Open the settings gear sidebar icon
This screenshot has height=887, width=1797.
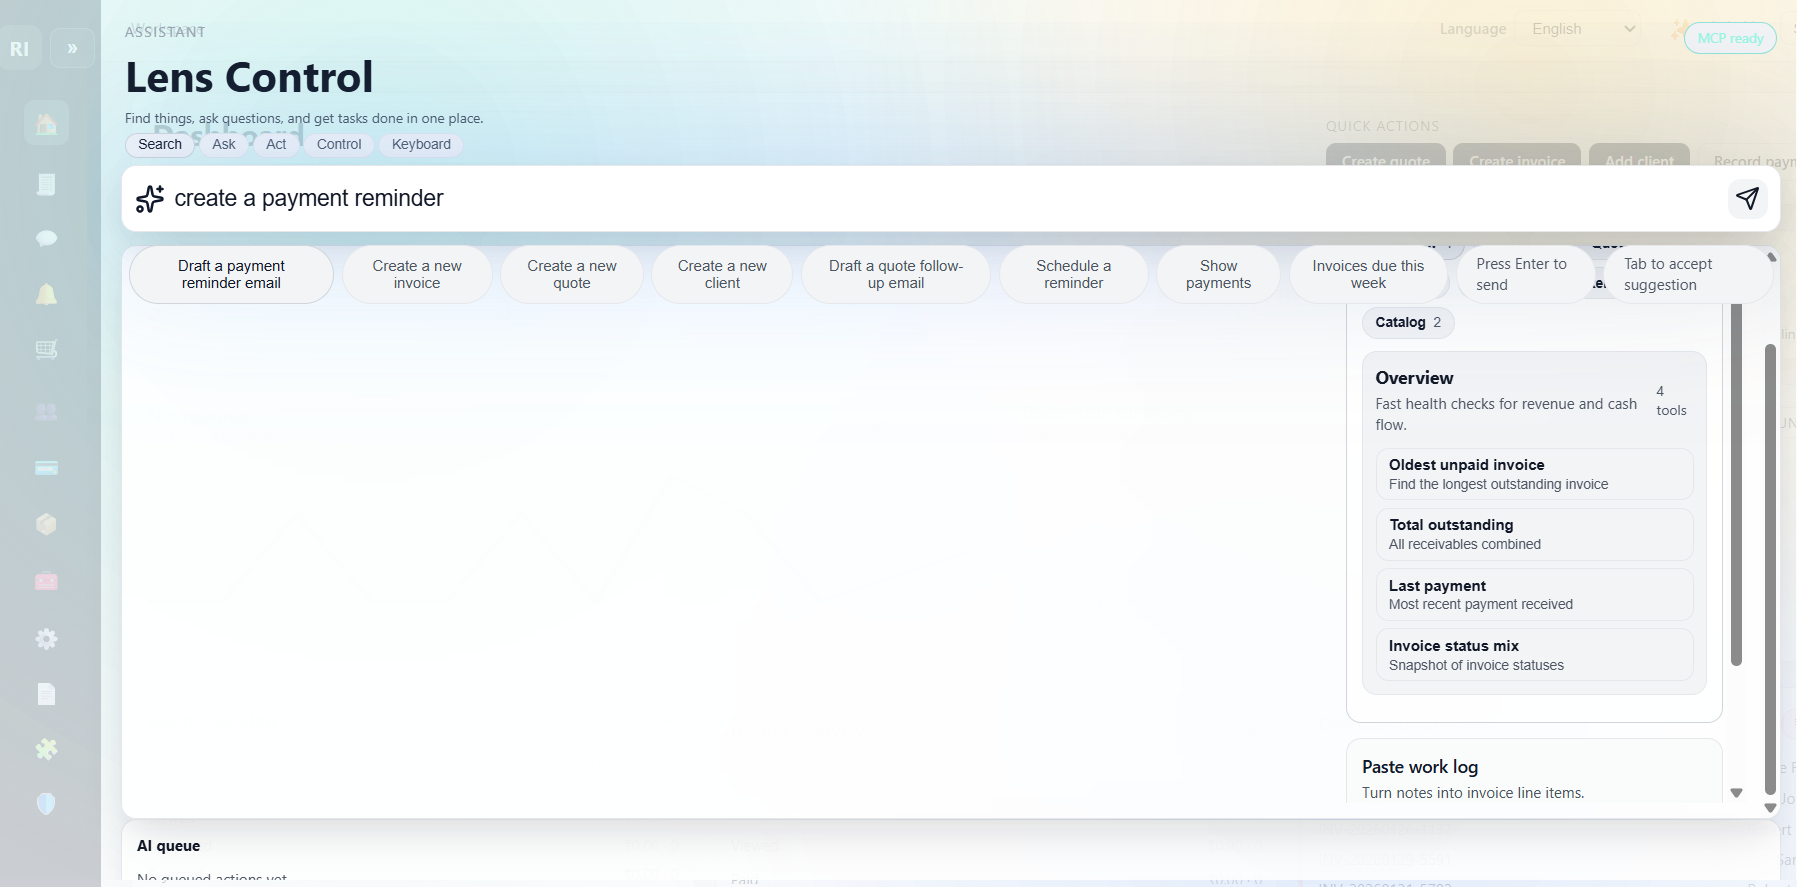(46, 639)
